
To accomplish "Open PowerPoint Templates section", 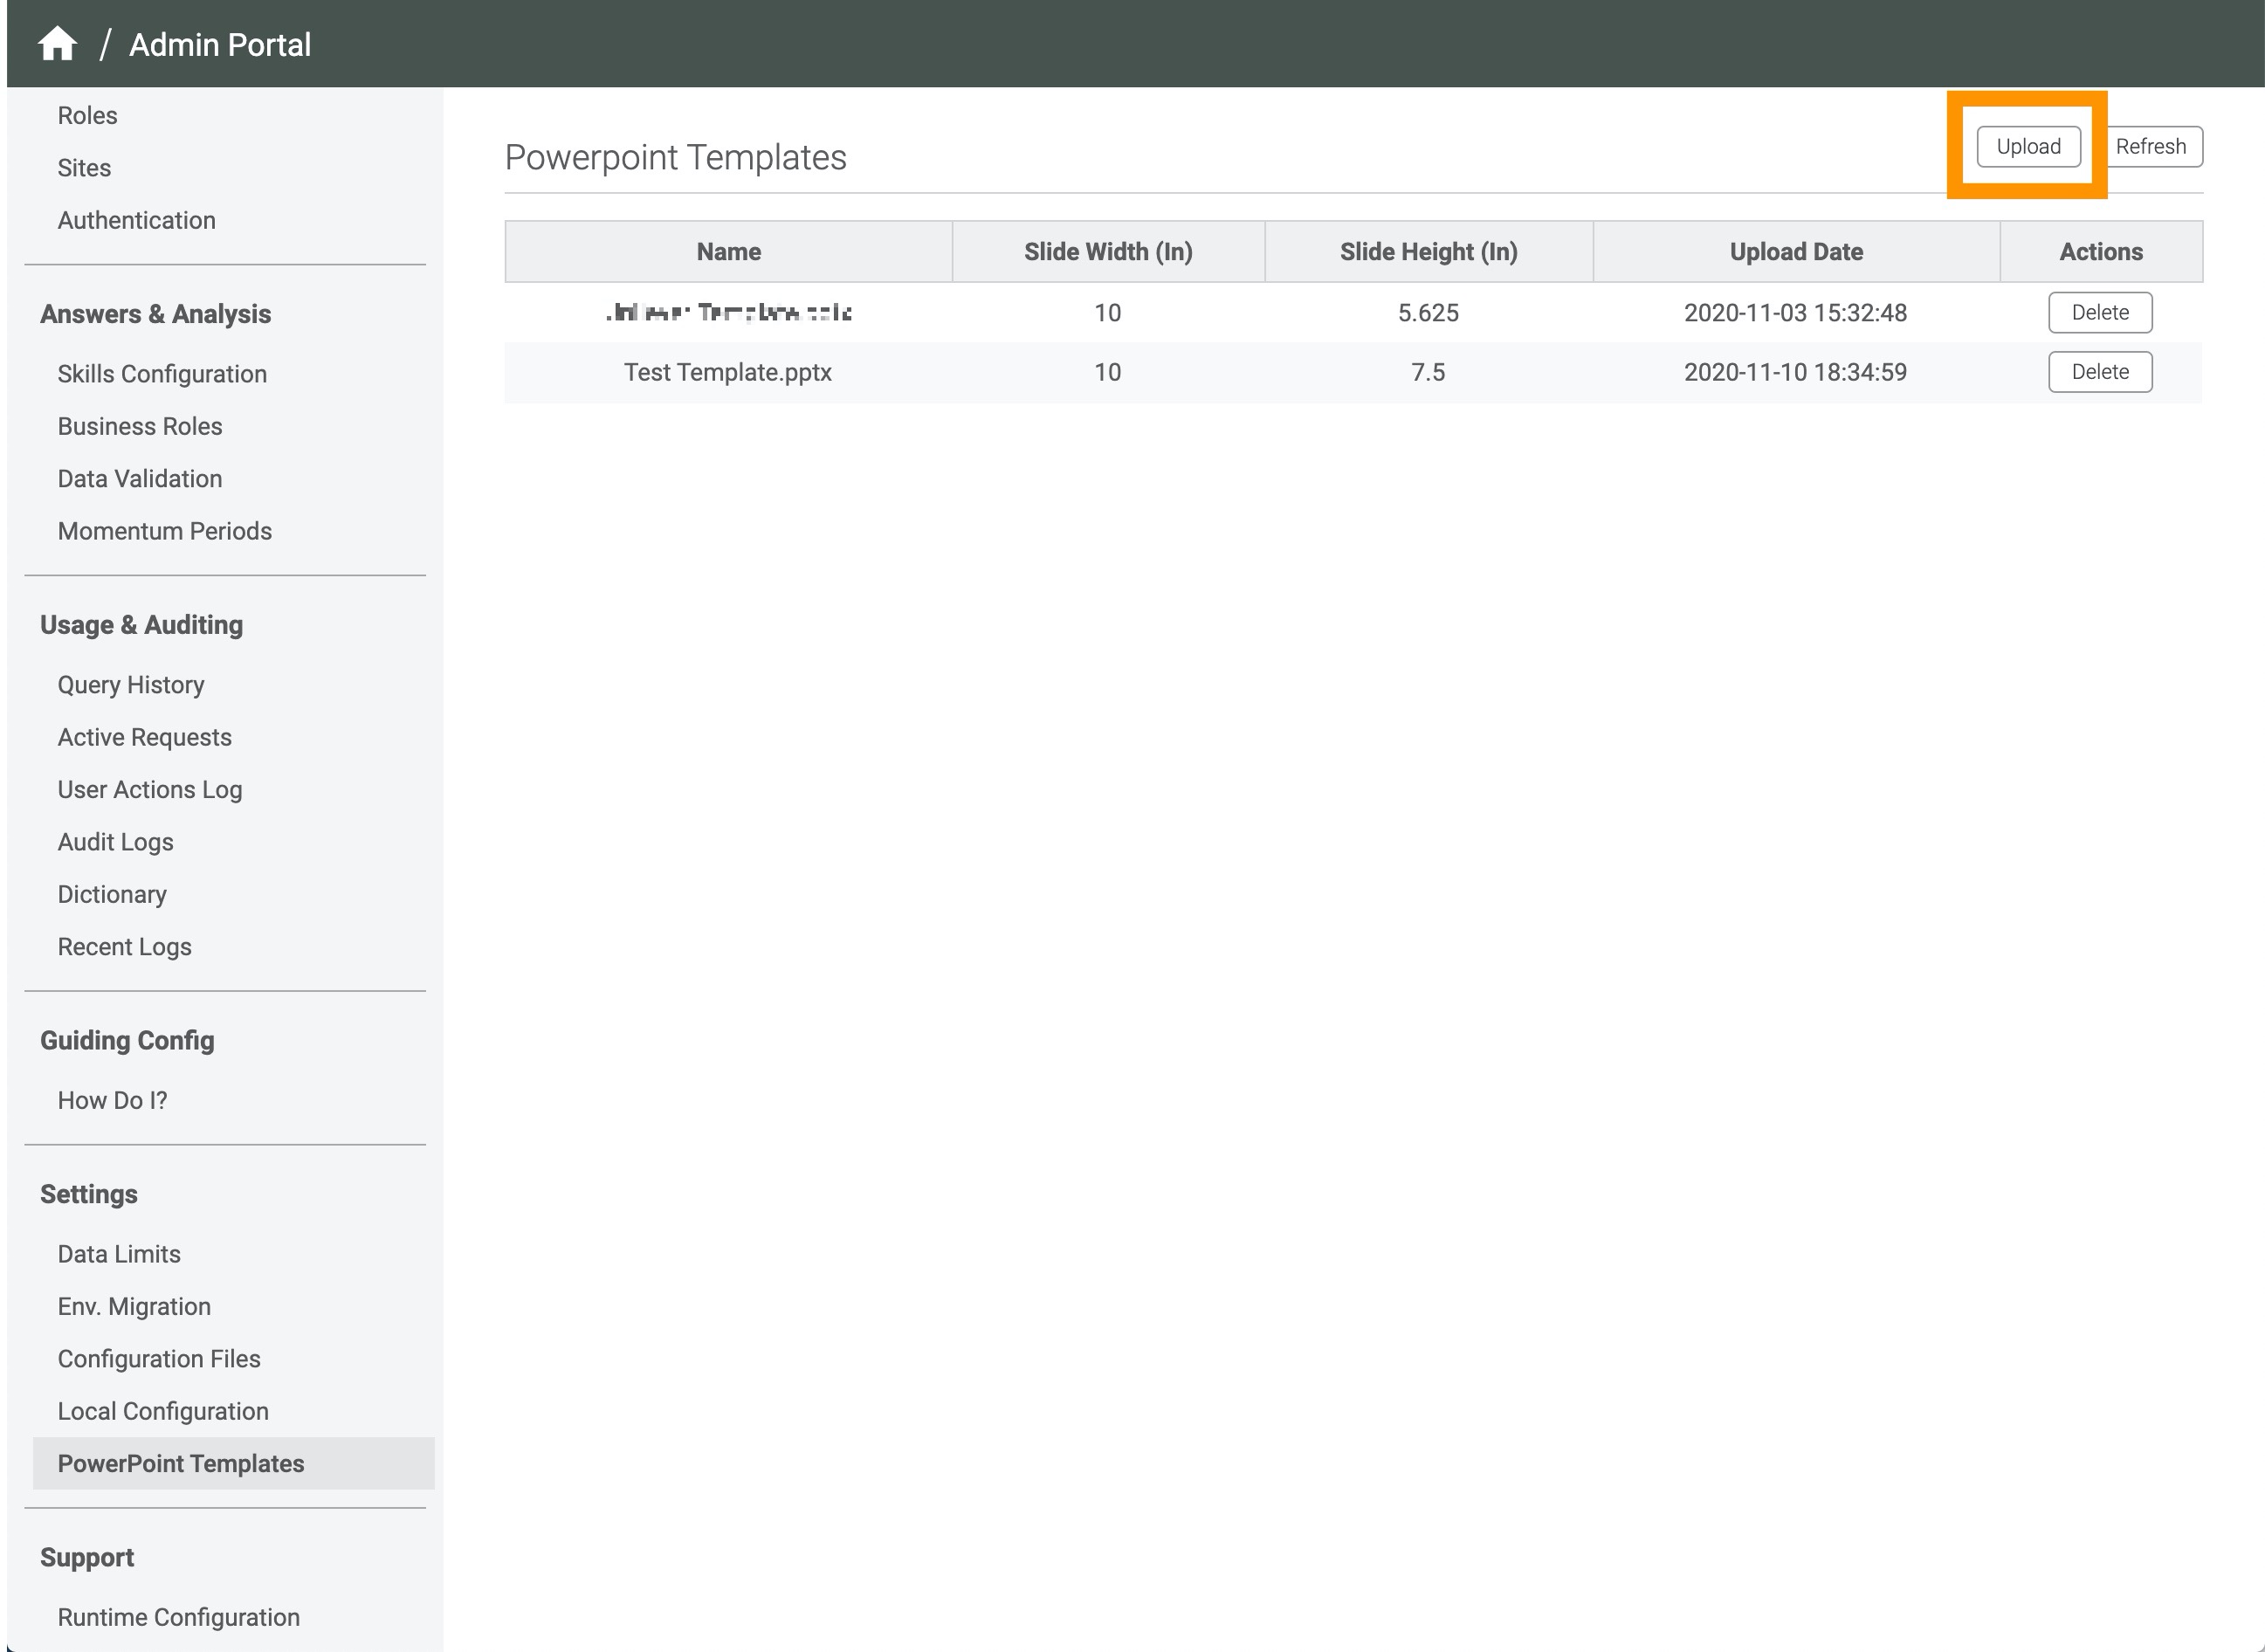I will 181,1462.
